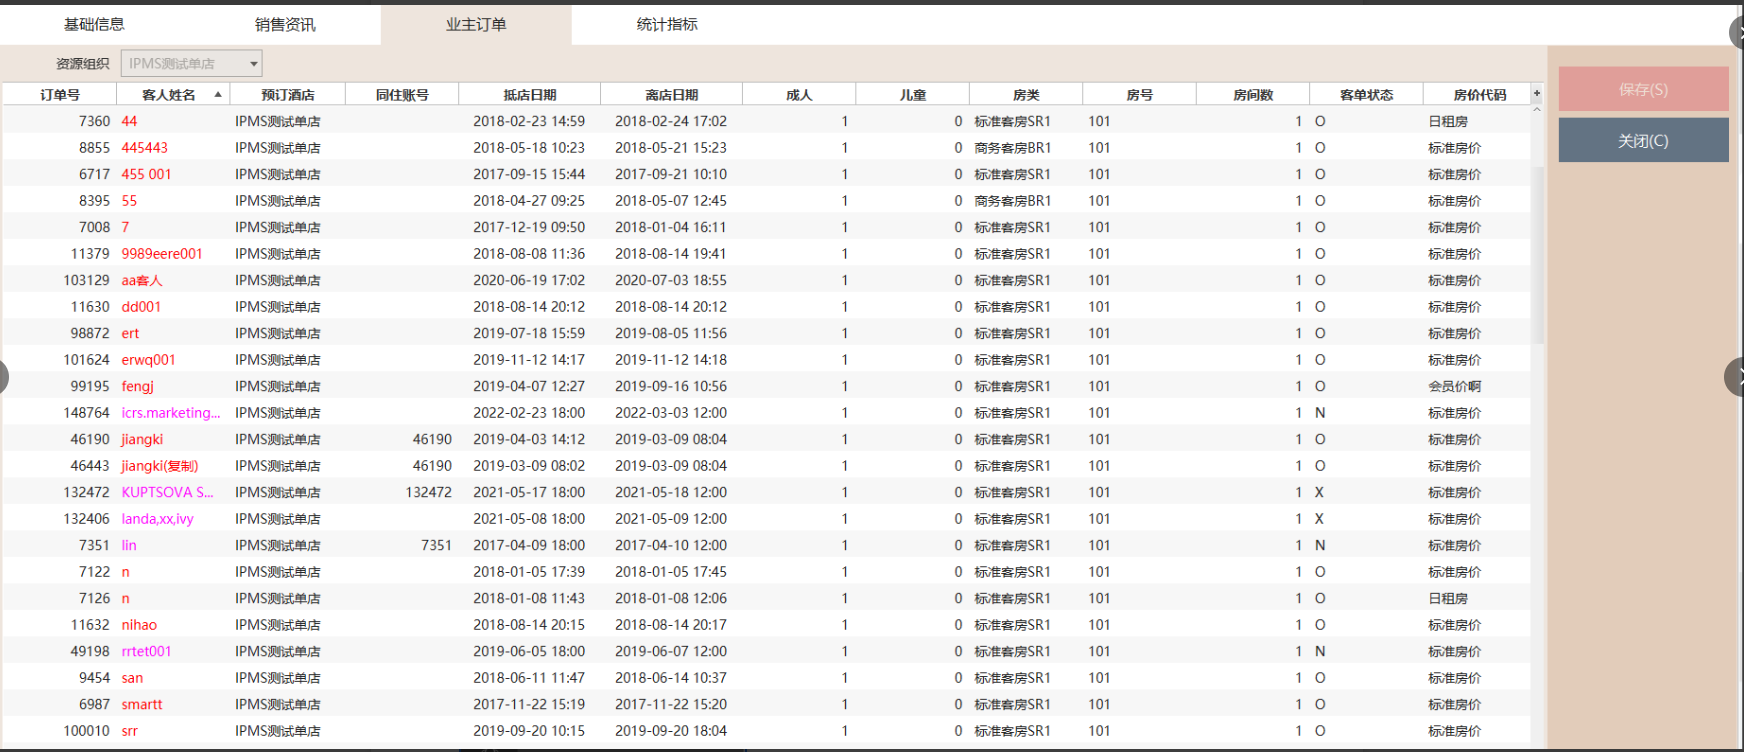Click 同住账号 7351 cell
Image resolution: width=1744 pixels, height=752 pixels.
436,545
